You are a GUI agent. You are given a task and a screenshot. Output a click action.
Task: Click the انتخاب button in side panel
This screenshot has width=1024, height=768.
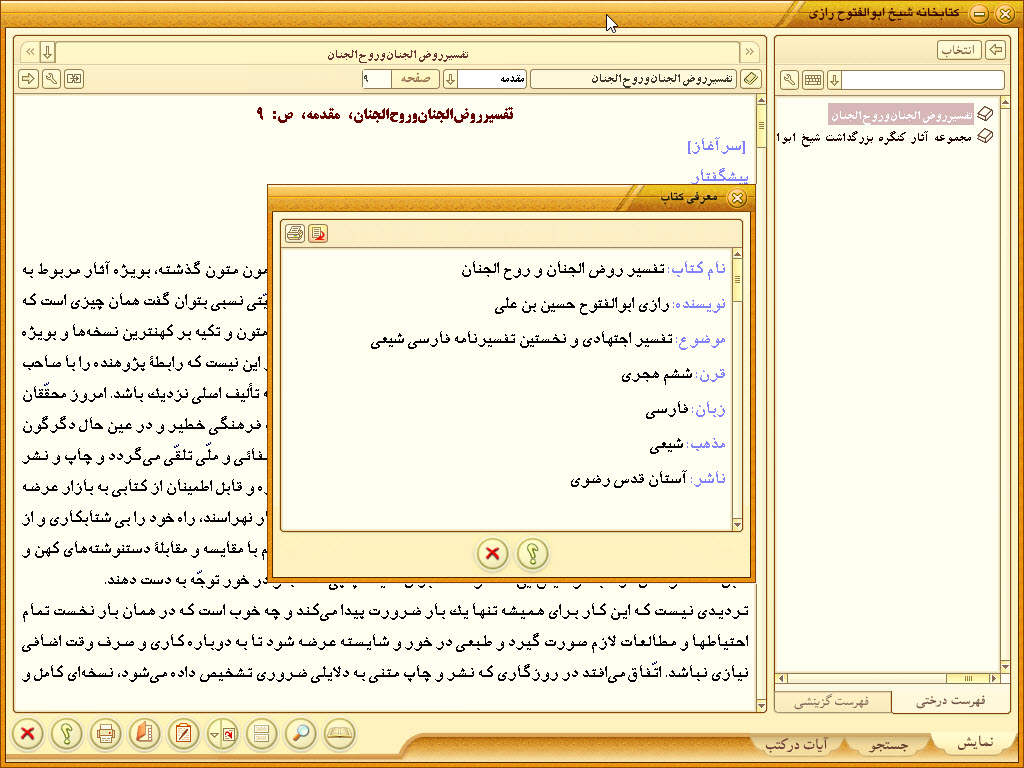pyautogui.click(x=959, y=50)
